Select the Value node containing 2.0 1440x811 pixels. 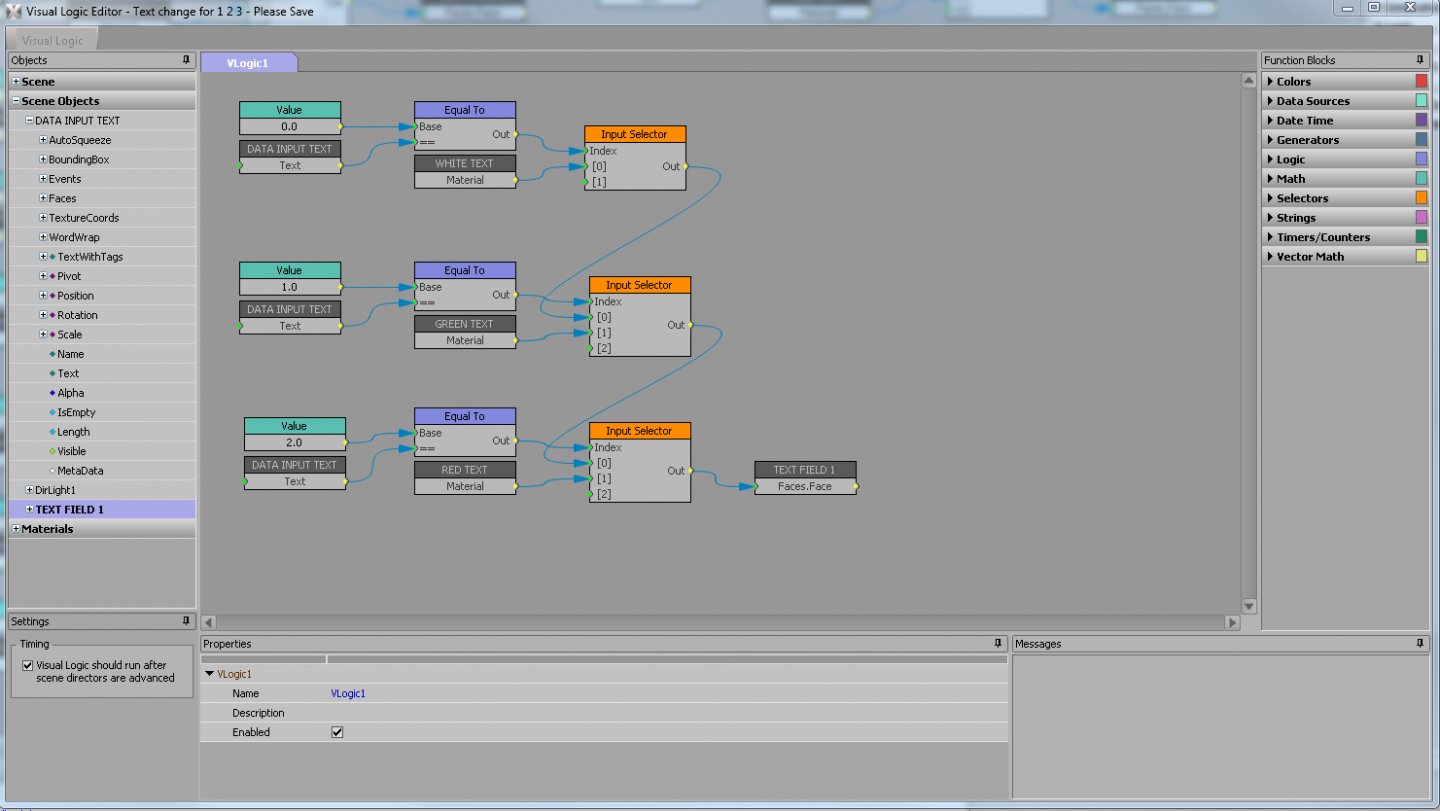pyautogui.click(x=295, y=434)
